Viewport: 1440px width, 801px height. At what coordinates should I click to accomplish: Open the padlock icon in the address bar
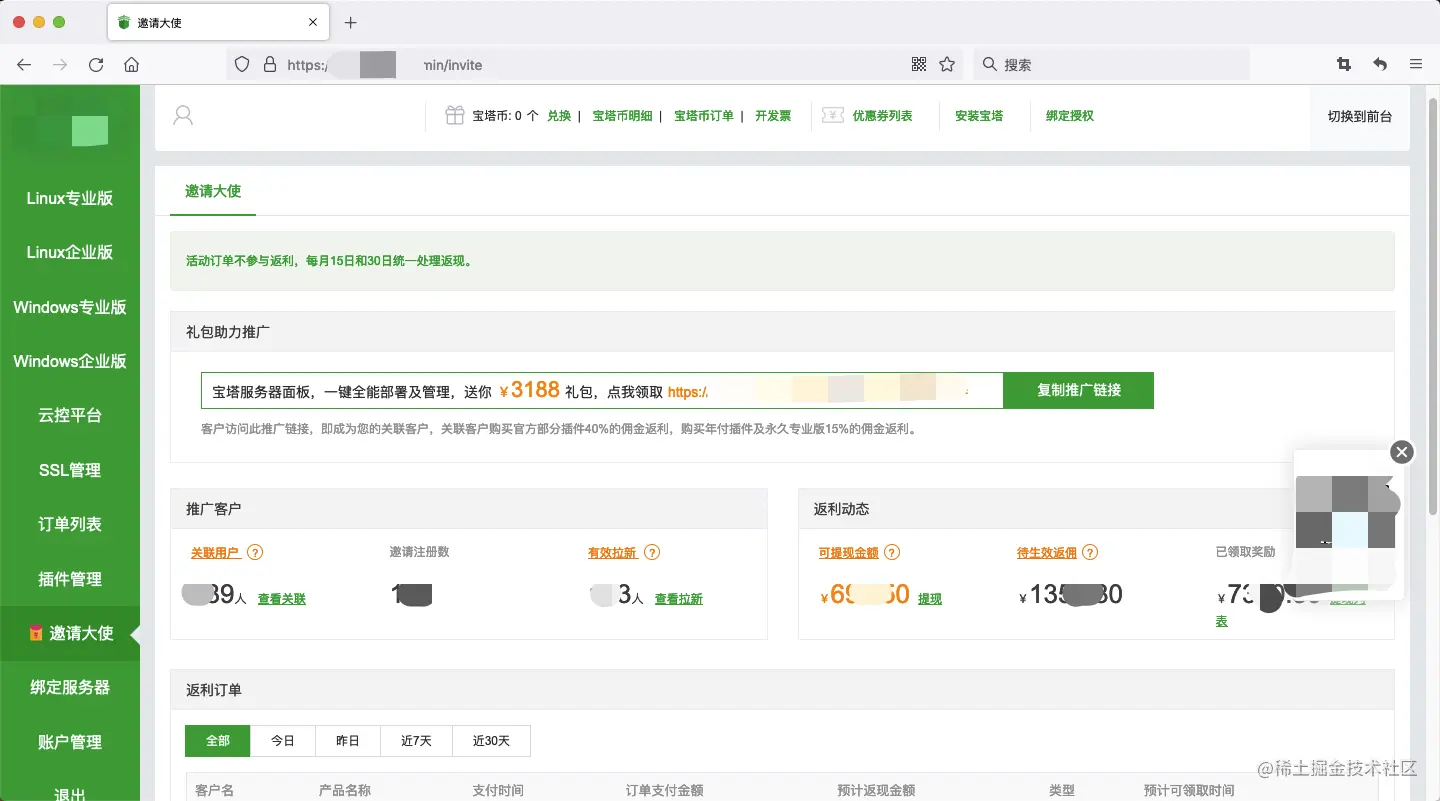[268, 64]
